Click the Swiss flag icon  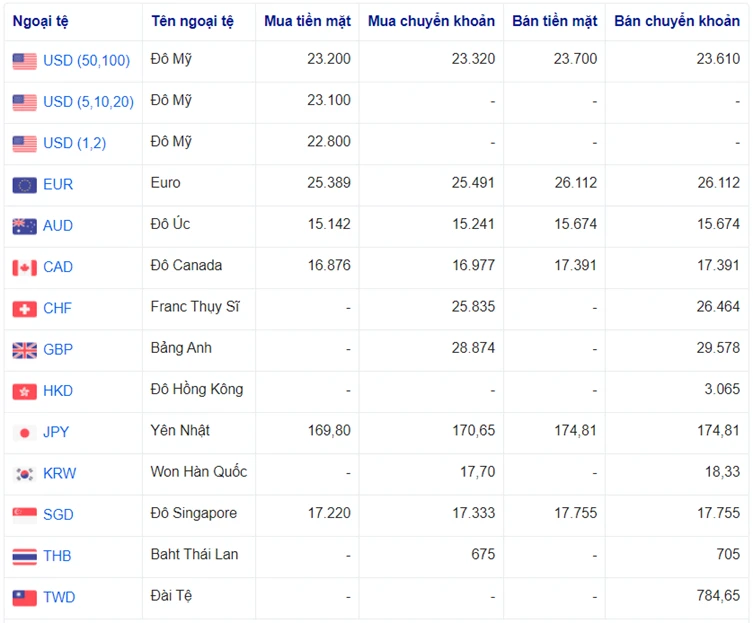click(25, 309)
